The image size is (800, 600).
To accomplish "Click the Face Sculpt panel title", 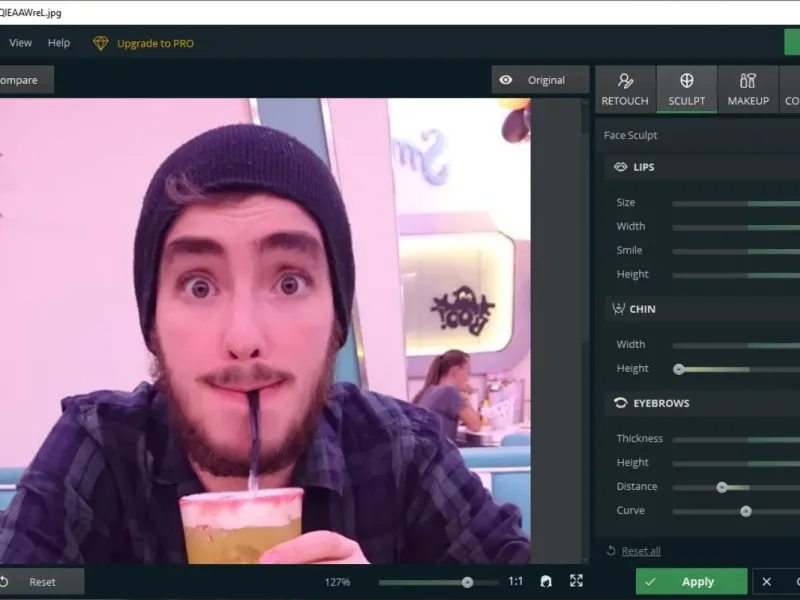I will pos(631,135).
